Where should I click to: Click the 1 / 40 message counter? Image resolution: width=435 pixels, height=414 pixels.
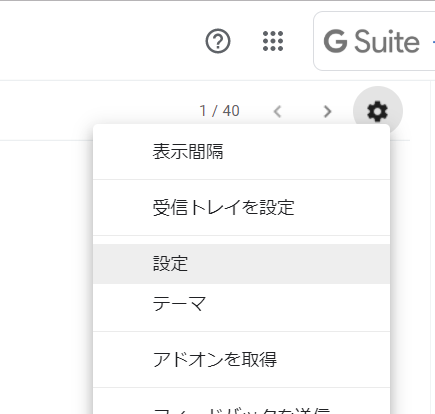tap(219, 111)
